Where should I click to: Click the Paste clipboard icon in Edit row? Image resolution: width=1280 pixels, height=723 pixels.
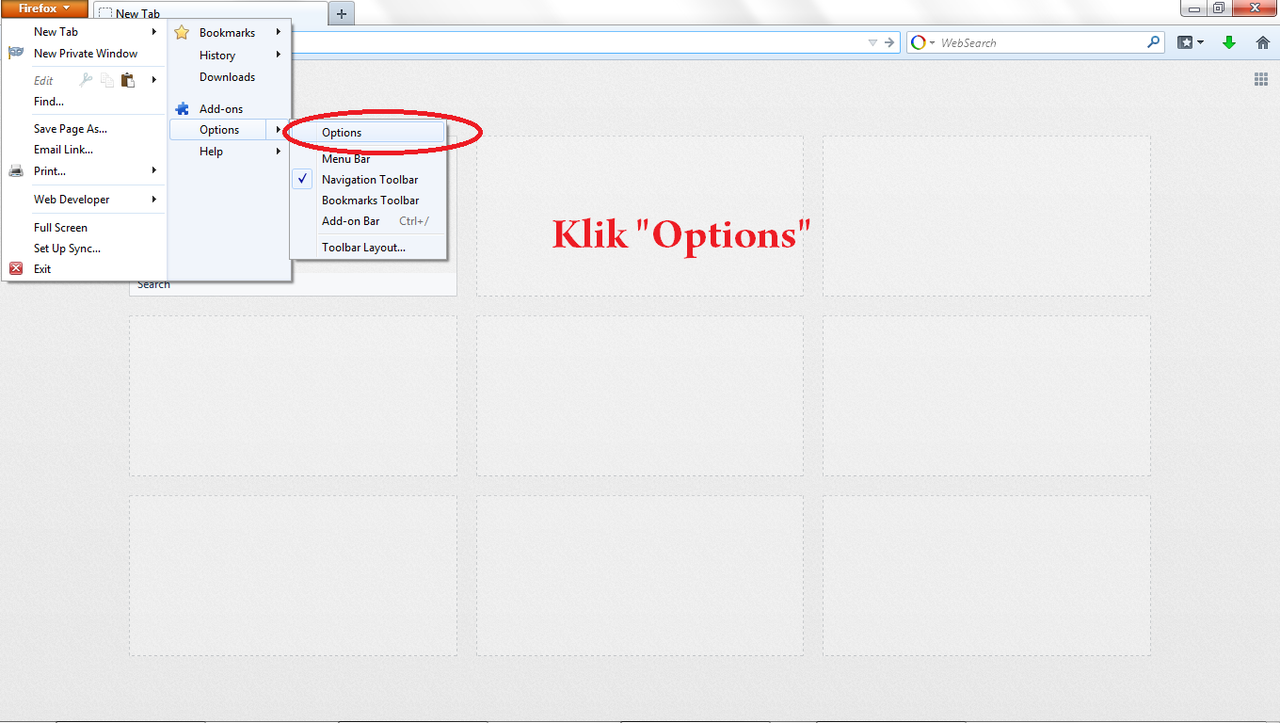coord(128,80)
